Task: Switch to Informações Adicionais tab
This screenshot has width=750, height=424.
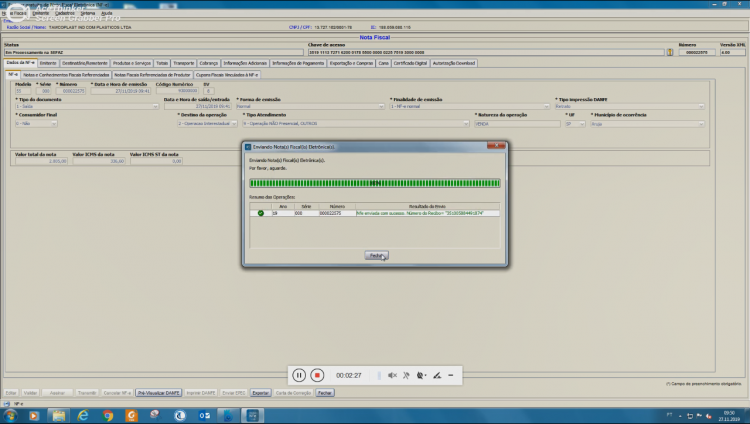Action: pos(245,63)
